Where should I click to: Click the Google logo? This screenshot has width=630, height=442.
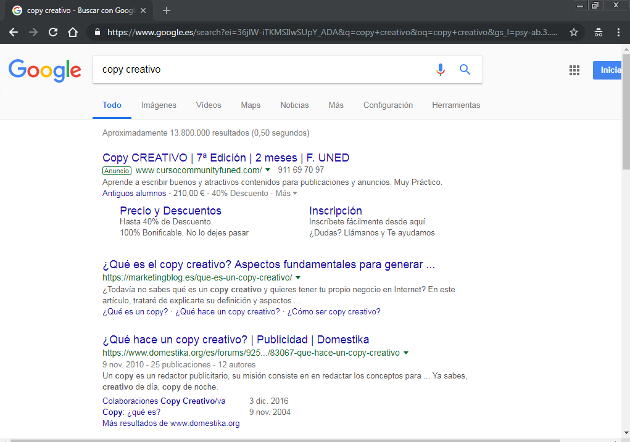click(x=45, y=70)
